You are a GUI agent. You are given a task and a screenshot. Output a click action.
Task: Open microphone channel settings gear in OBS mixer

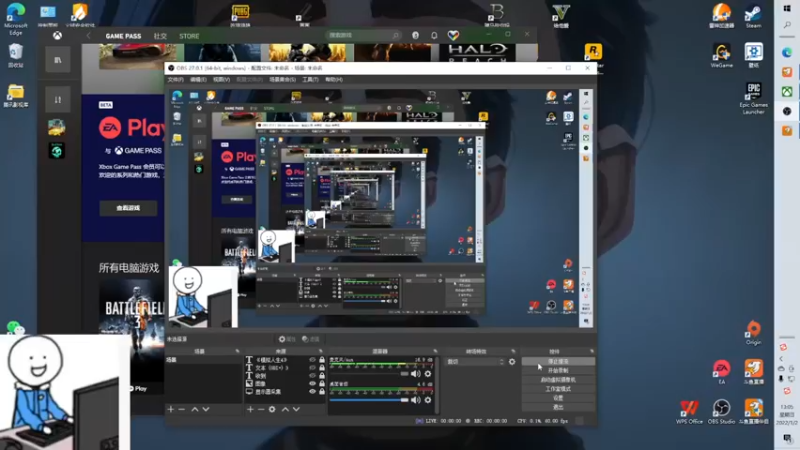click(428, 374)
